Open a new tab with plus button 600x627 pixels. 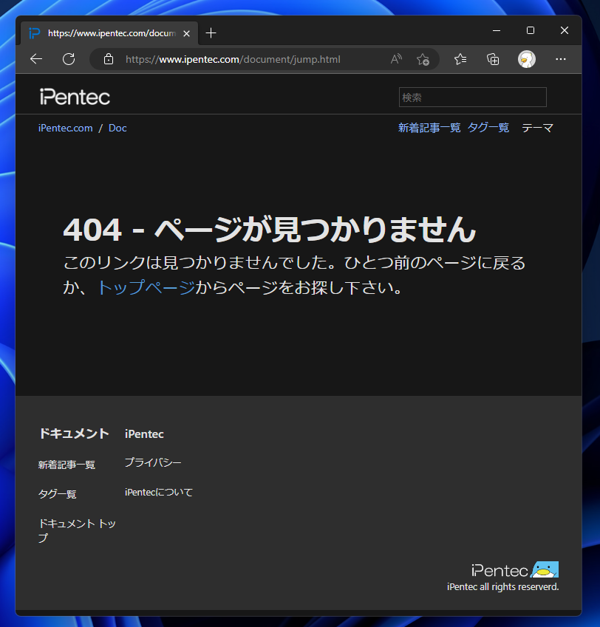[x=211, y=33]
